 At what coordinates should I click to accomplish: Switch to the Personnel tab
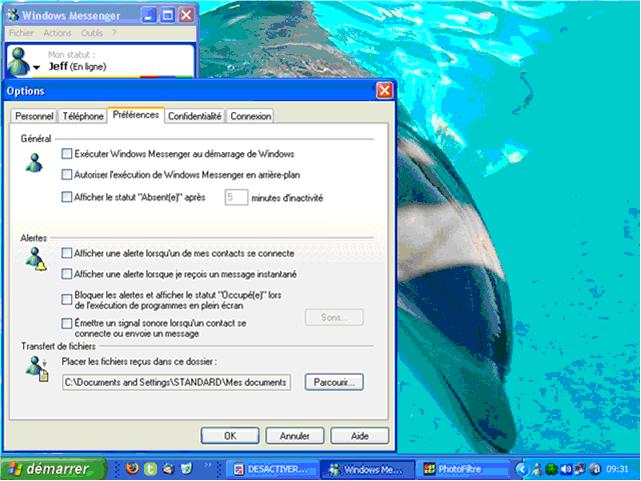[x=34, y=116]
